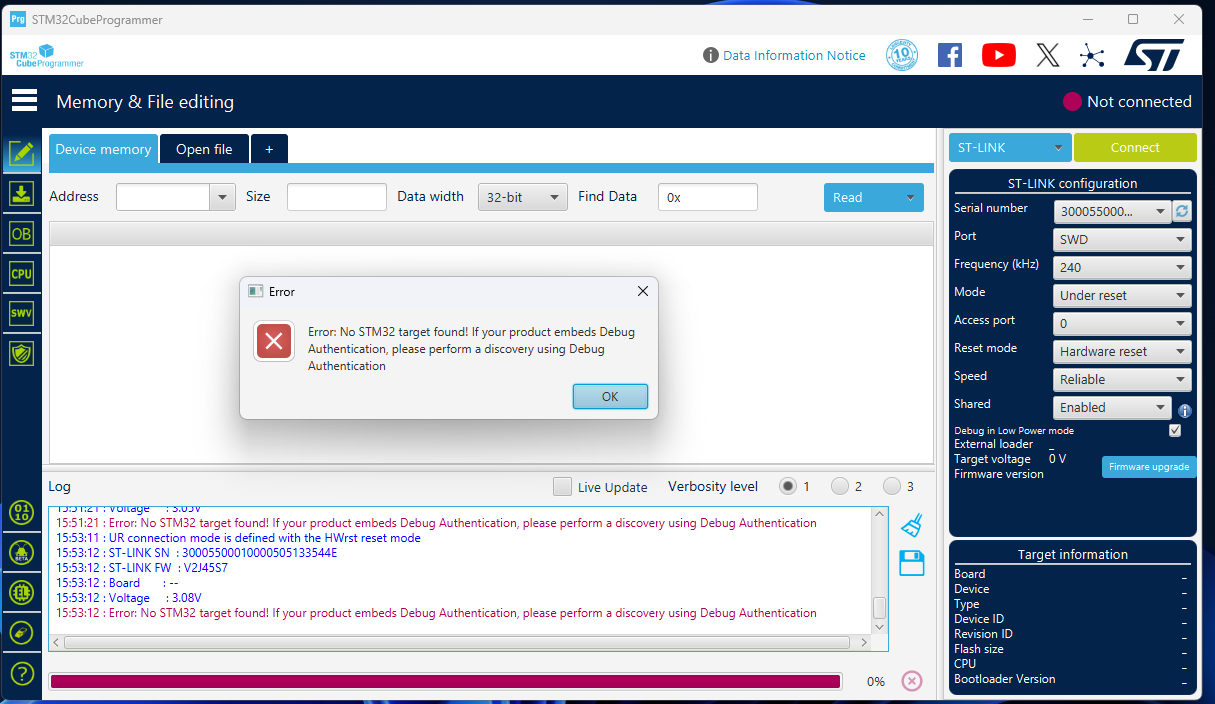Open the Memory & File editing panel
The width and height of the screenshot is (1215, 704).
[22, 154]
